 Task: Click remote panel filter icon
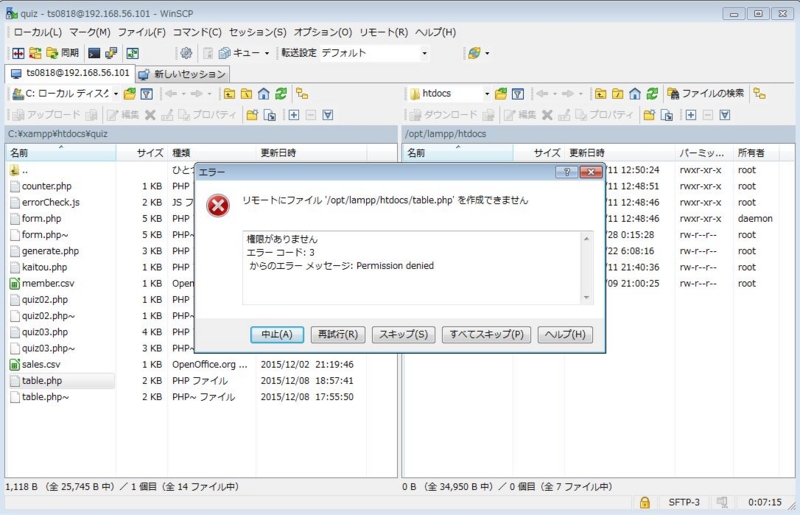(518, 94)
